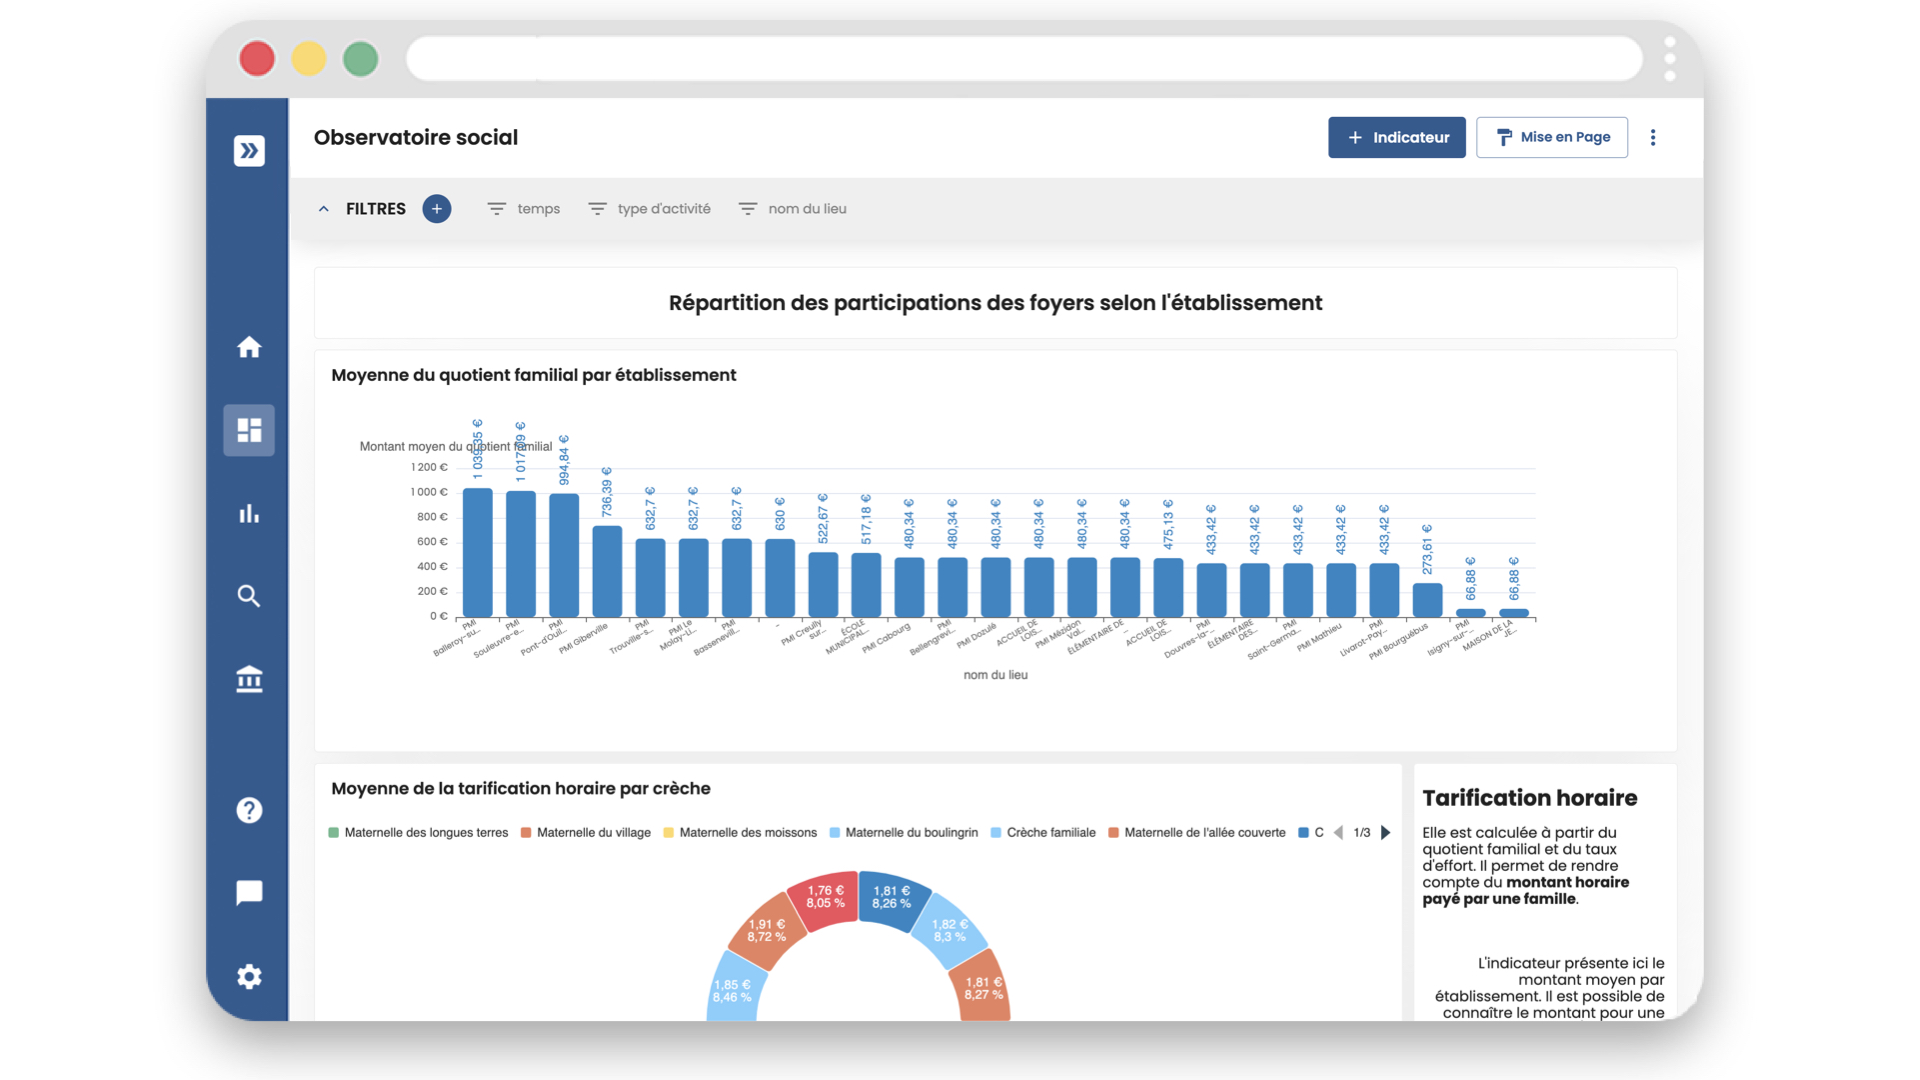Screen dimensions: 1920x1080
Task: Toggle Maternelle des longues terres legend item
Action: pos(418,833)
